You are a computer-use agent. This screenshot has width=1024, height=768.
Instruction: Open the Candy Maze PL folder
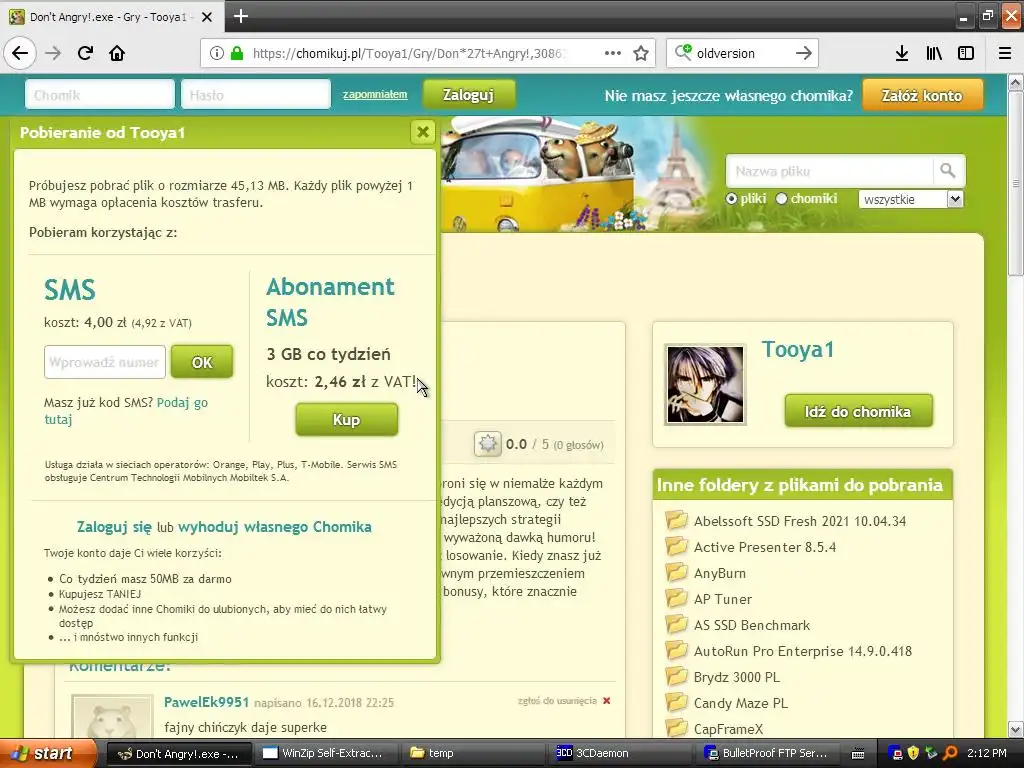pos(741,703)
